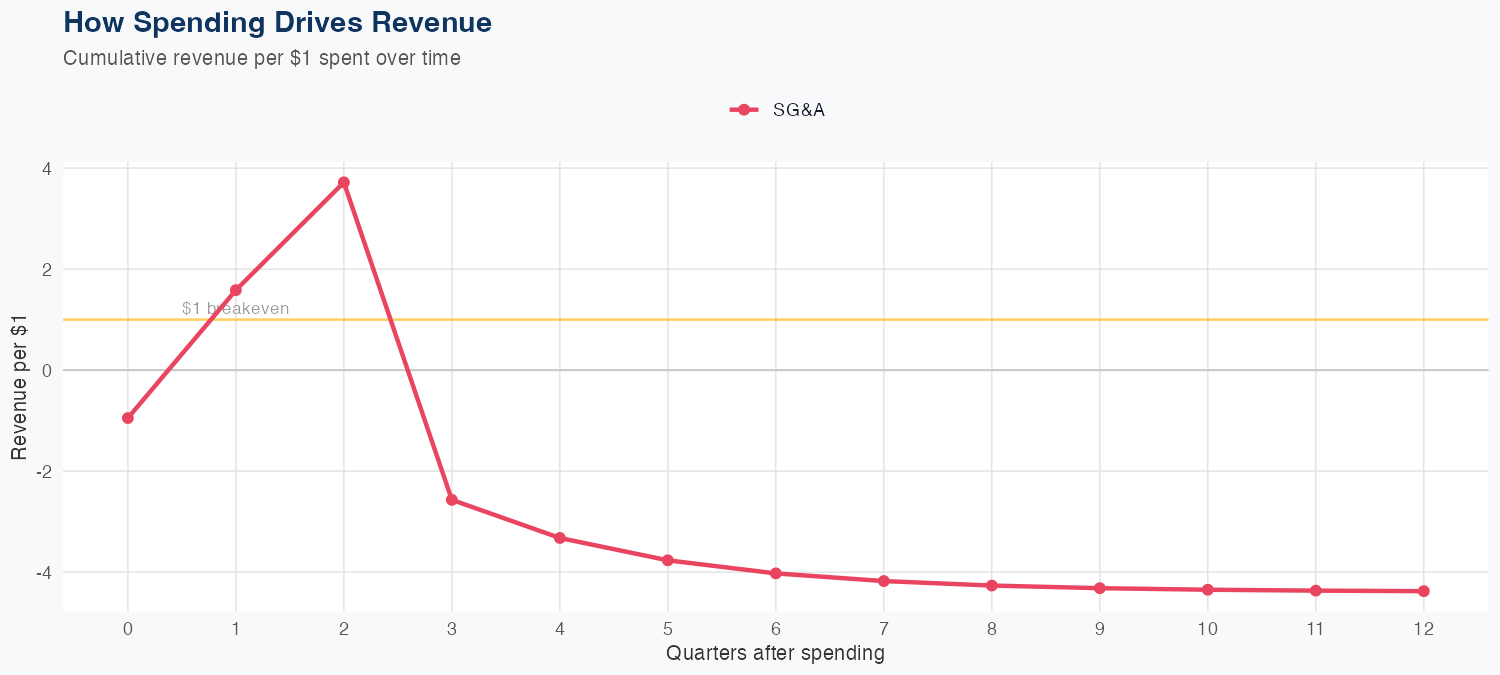Click the chart subtitle about cumulative revenue

(x=262, y=58)
